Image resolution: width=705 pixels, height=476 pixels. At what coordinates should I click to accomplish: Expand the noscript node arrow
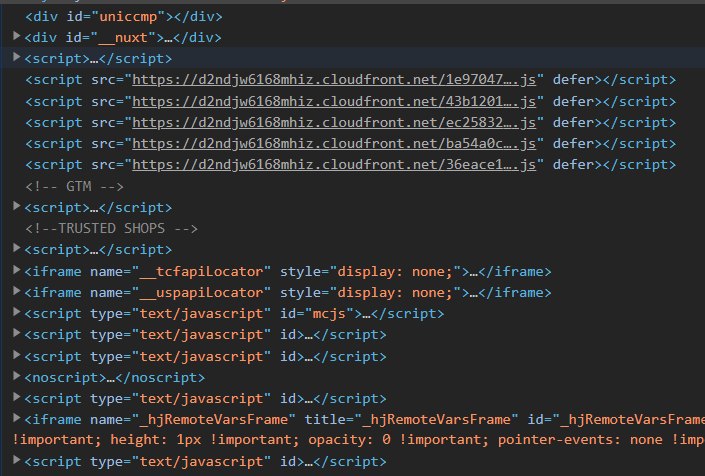tap(17, 376)
